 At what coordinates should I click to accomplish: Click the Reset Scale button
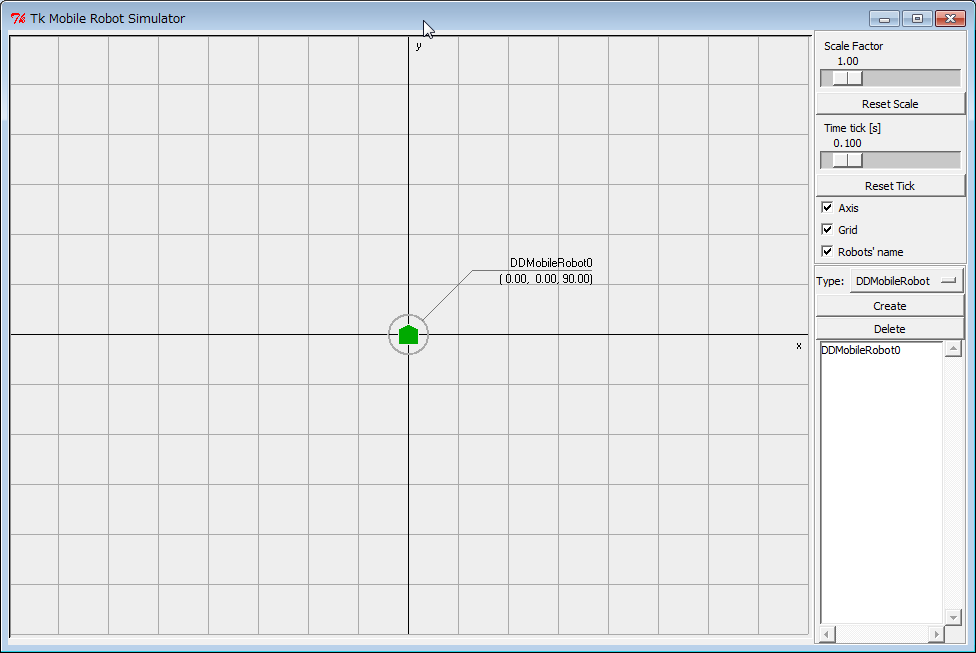tap(890, 104)
